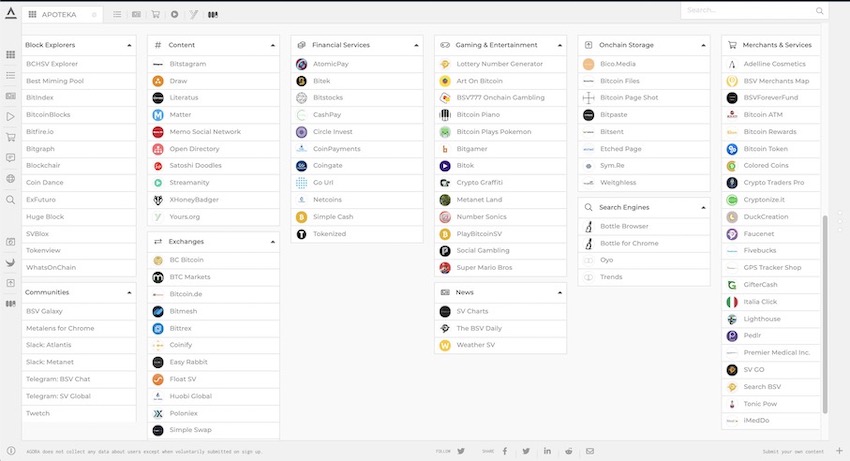Click the magnifier icon in left sidebar
Viewport: 850px width, 461px height.
(11, 200)
